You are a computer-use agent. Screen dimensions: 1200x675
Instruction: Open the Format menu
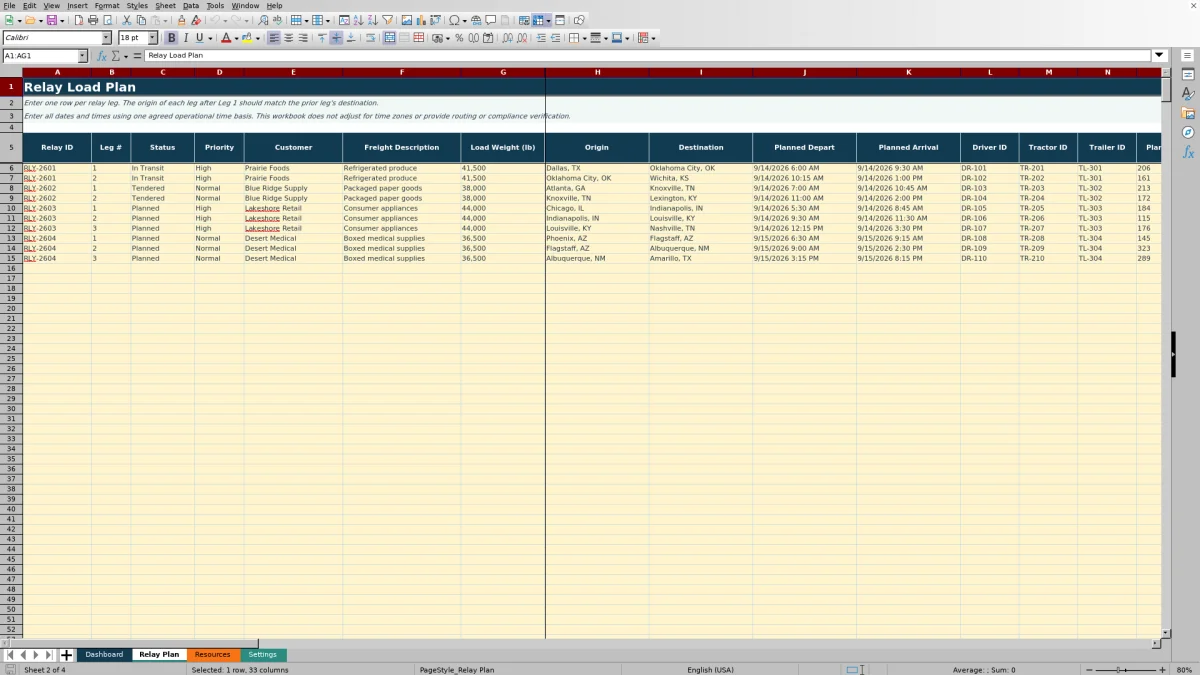tap(107, 6)
